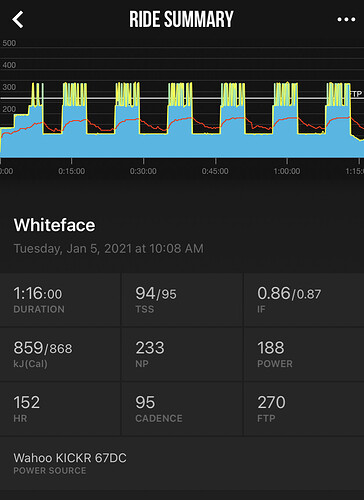Tap the ride date and time text

tap(109, 249)
